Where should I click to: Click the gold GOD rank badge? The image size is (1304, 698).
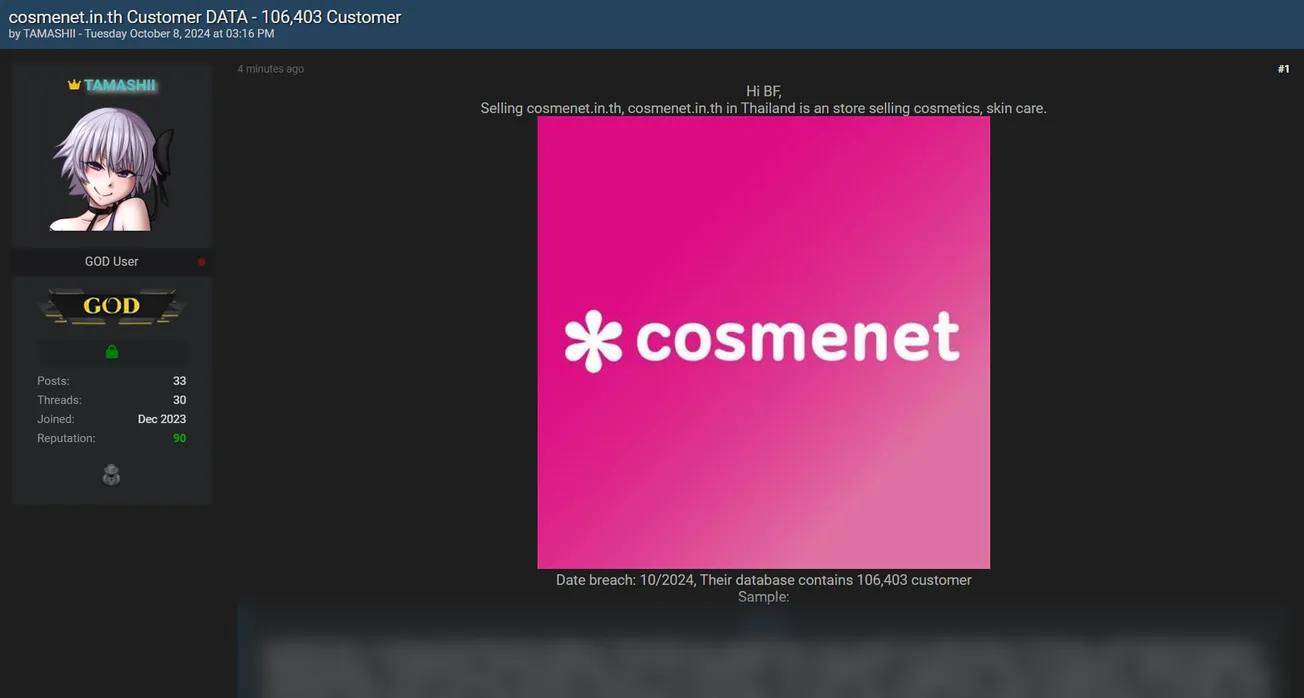coord(111,306)
